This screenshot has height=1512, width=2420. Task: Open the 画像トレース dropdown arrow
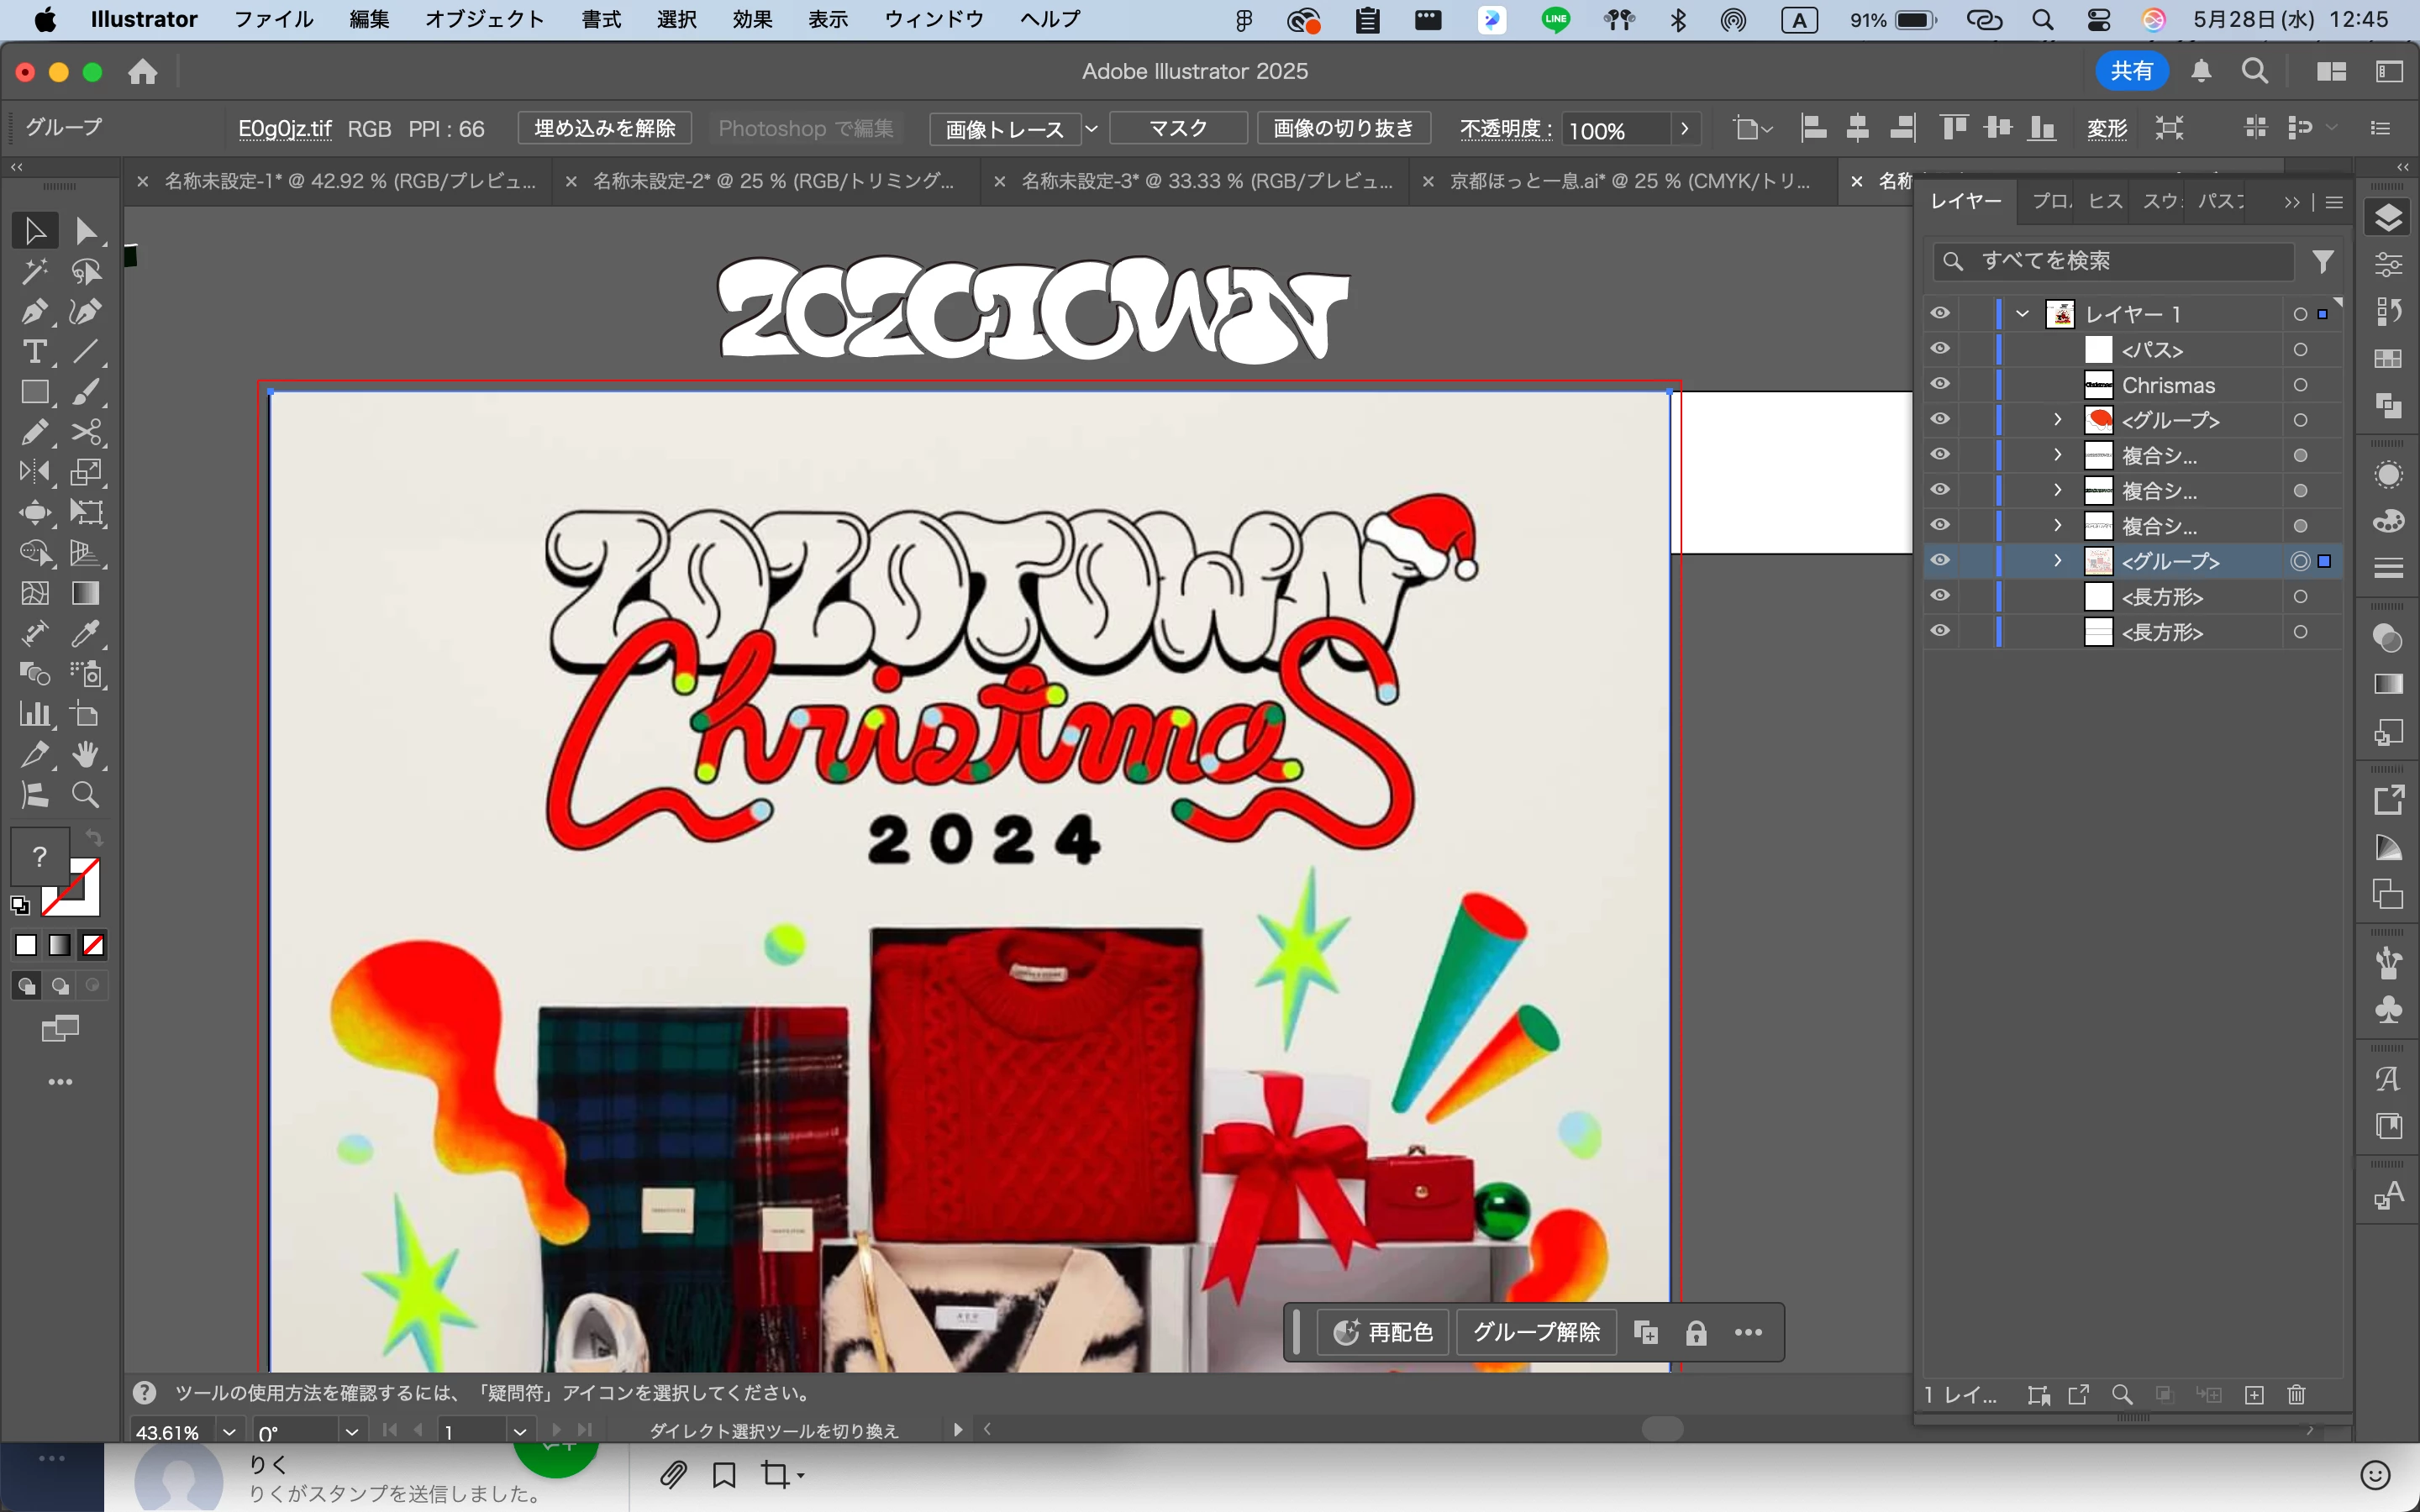tap(1092, 129)
